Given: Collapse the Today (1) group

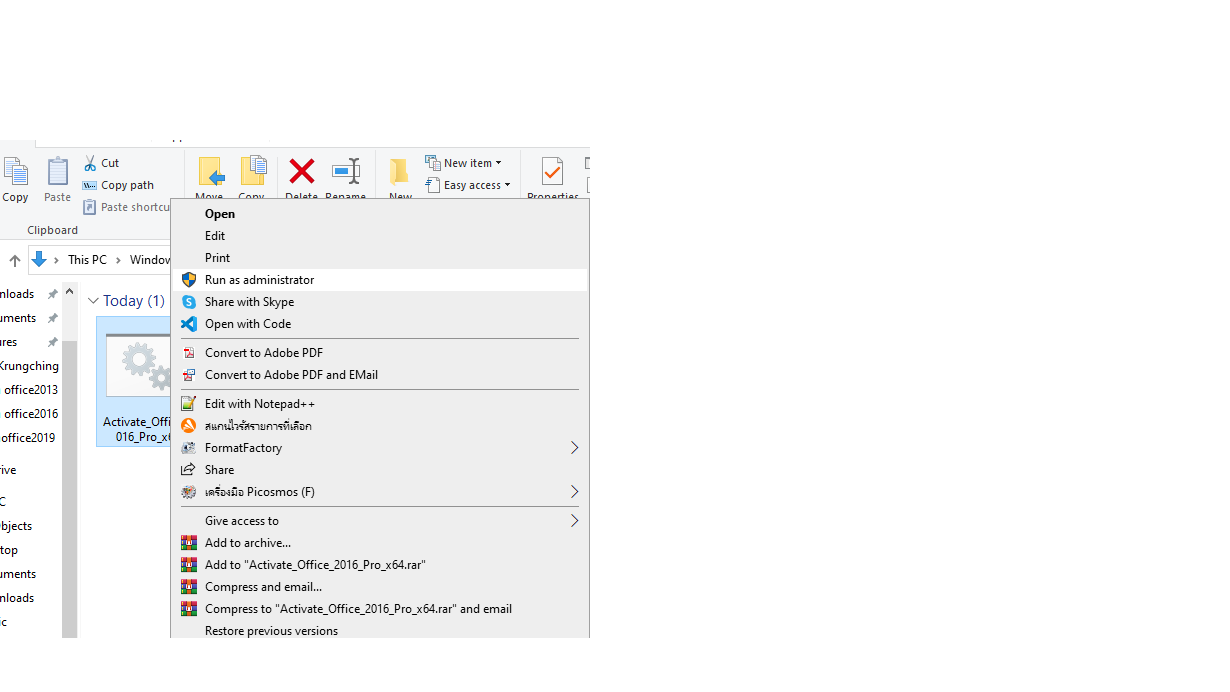Looking at the screenshot, I should point(93,301).
